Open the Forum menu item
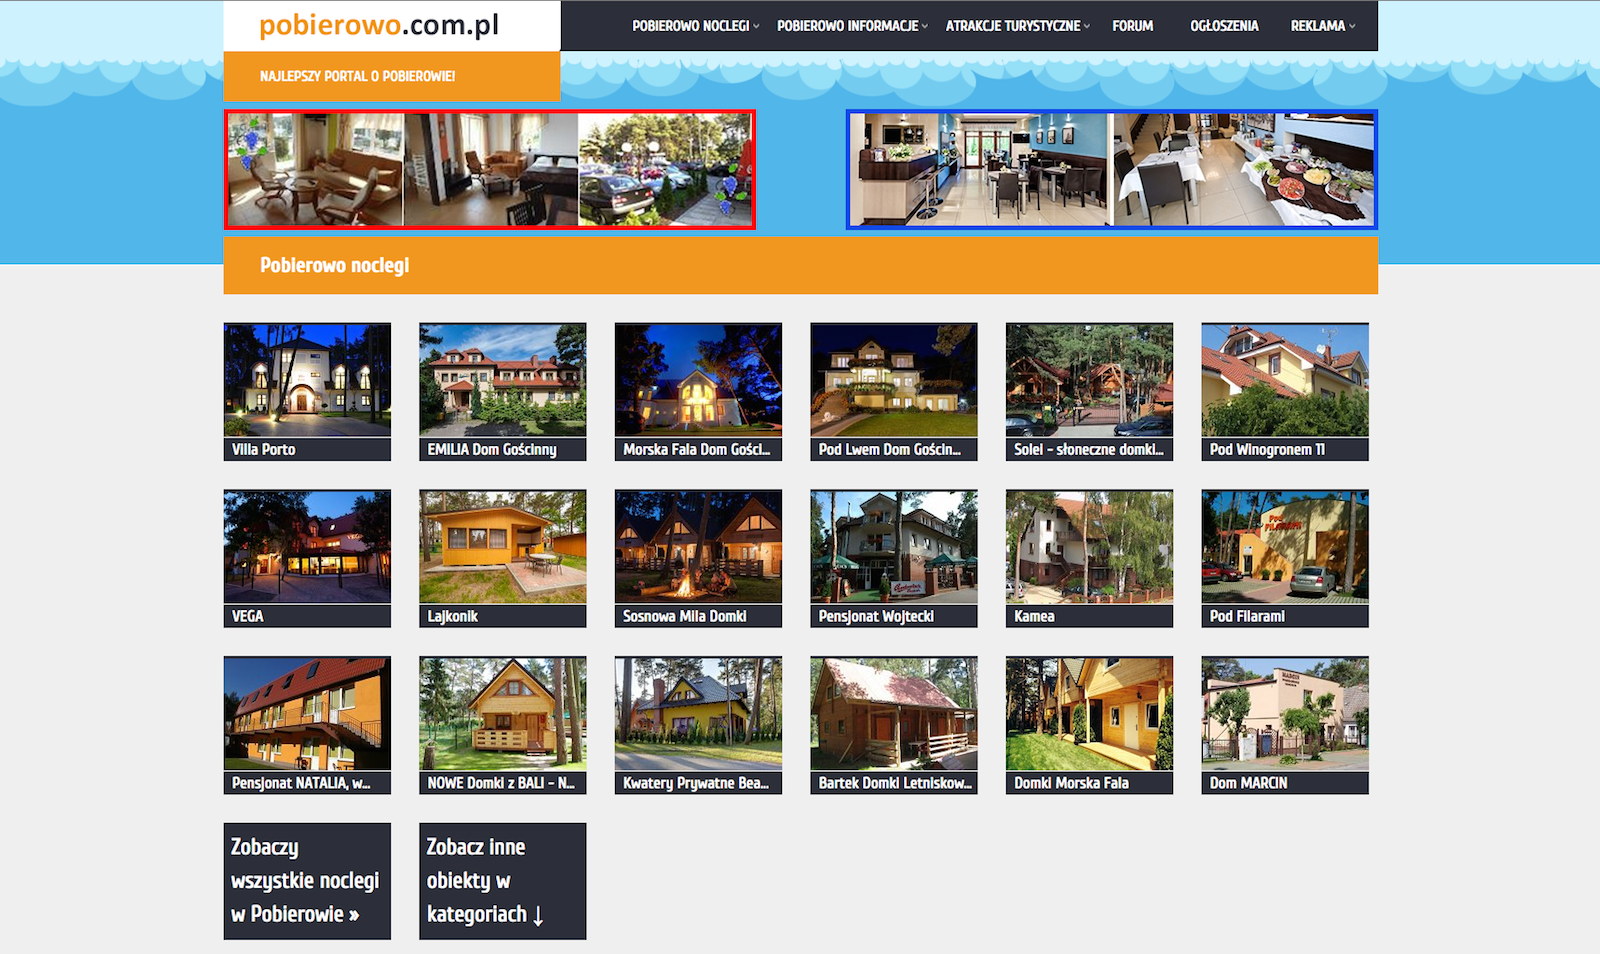1600x954 pixels. pyautogui.click(x=1132, y=26)
